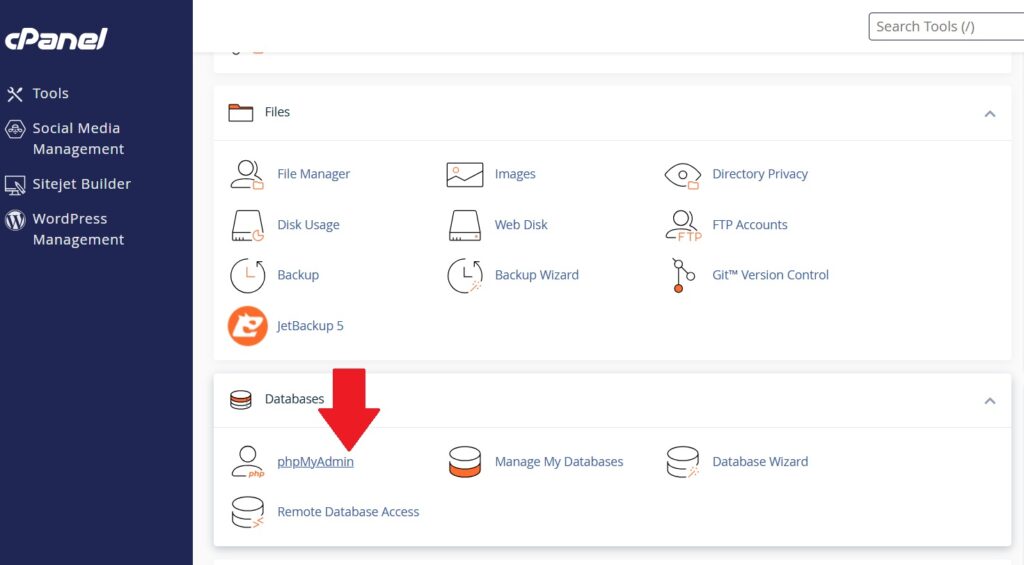Click the Tools wrench icon in sidebar
The width and height of the screenshot is (1024, 565).
(15, 94)
